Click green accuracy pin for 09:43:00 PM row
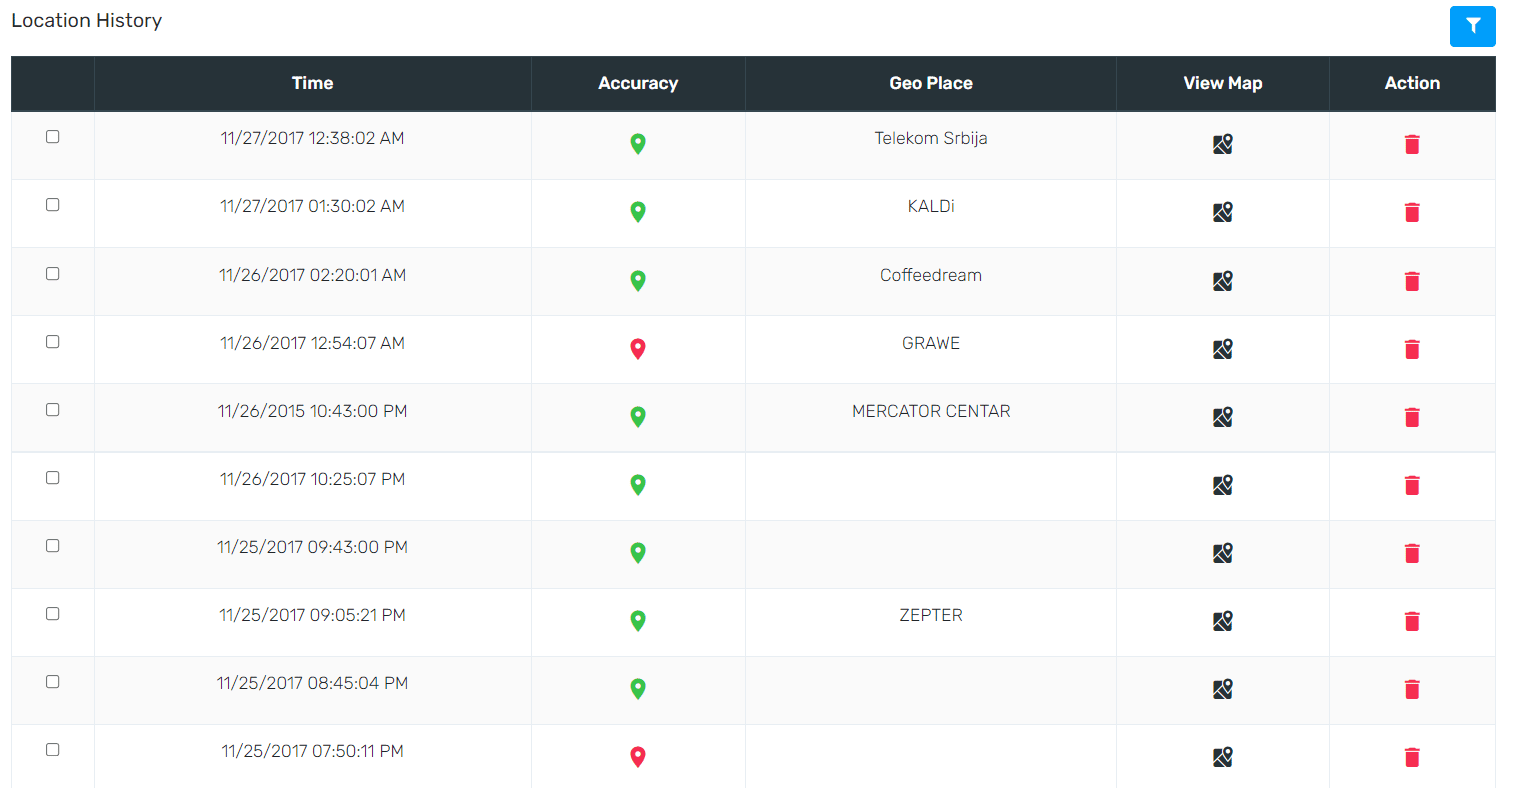1519x788 pixels. tap(638, 553)
